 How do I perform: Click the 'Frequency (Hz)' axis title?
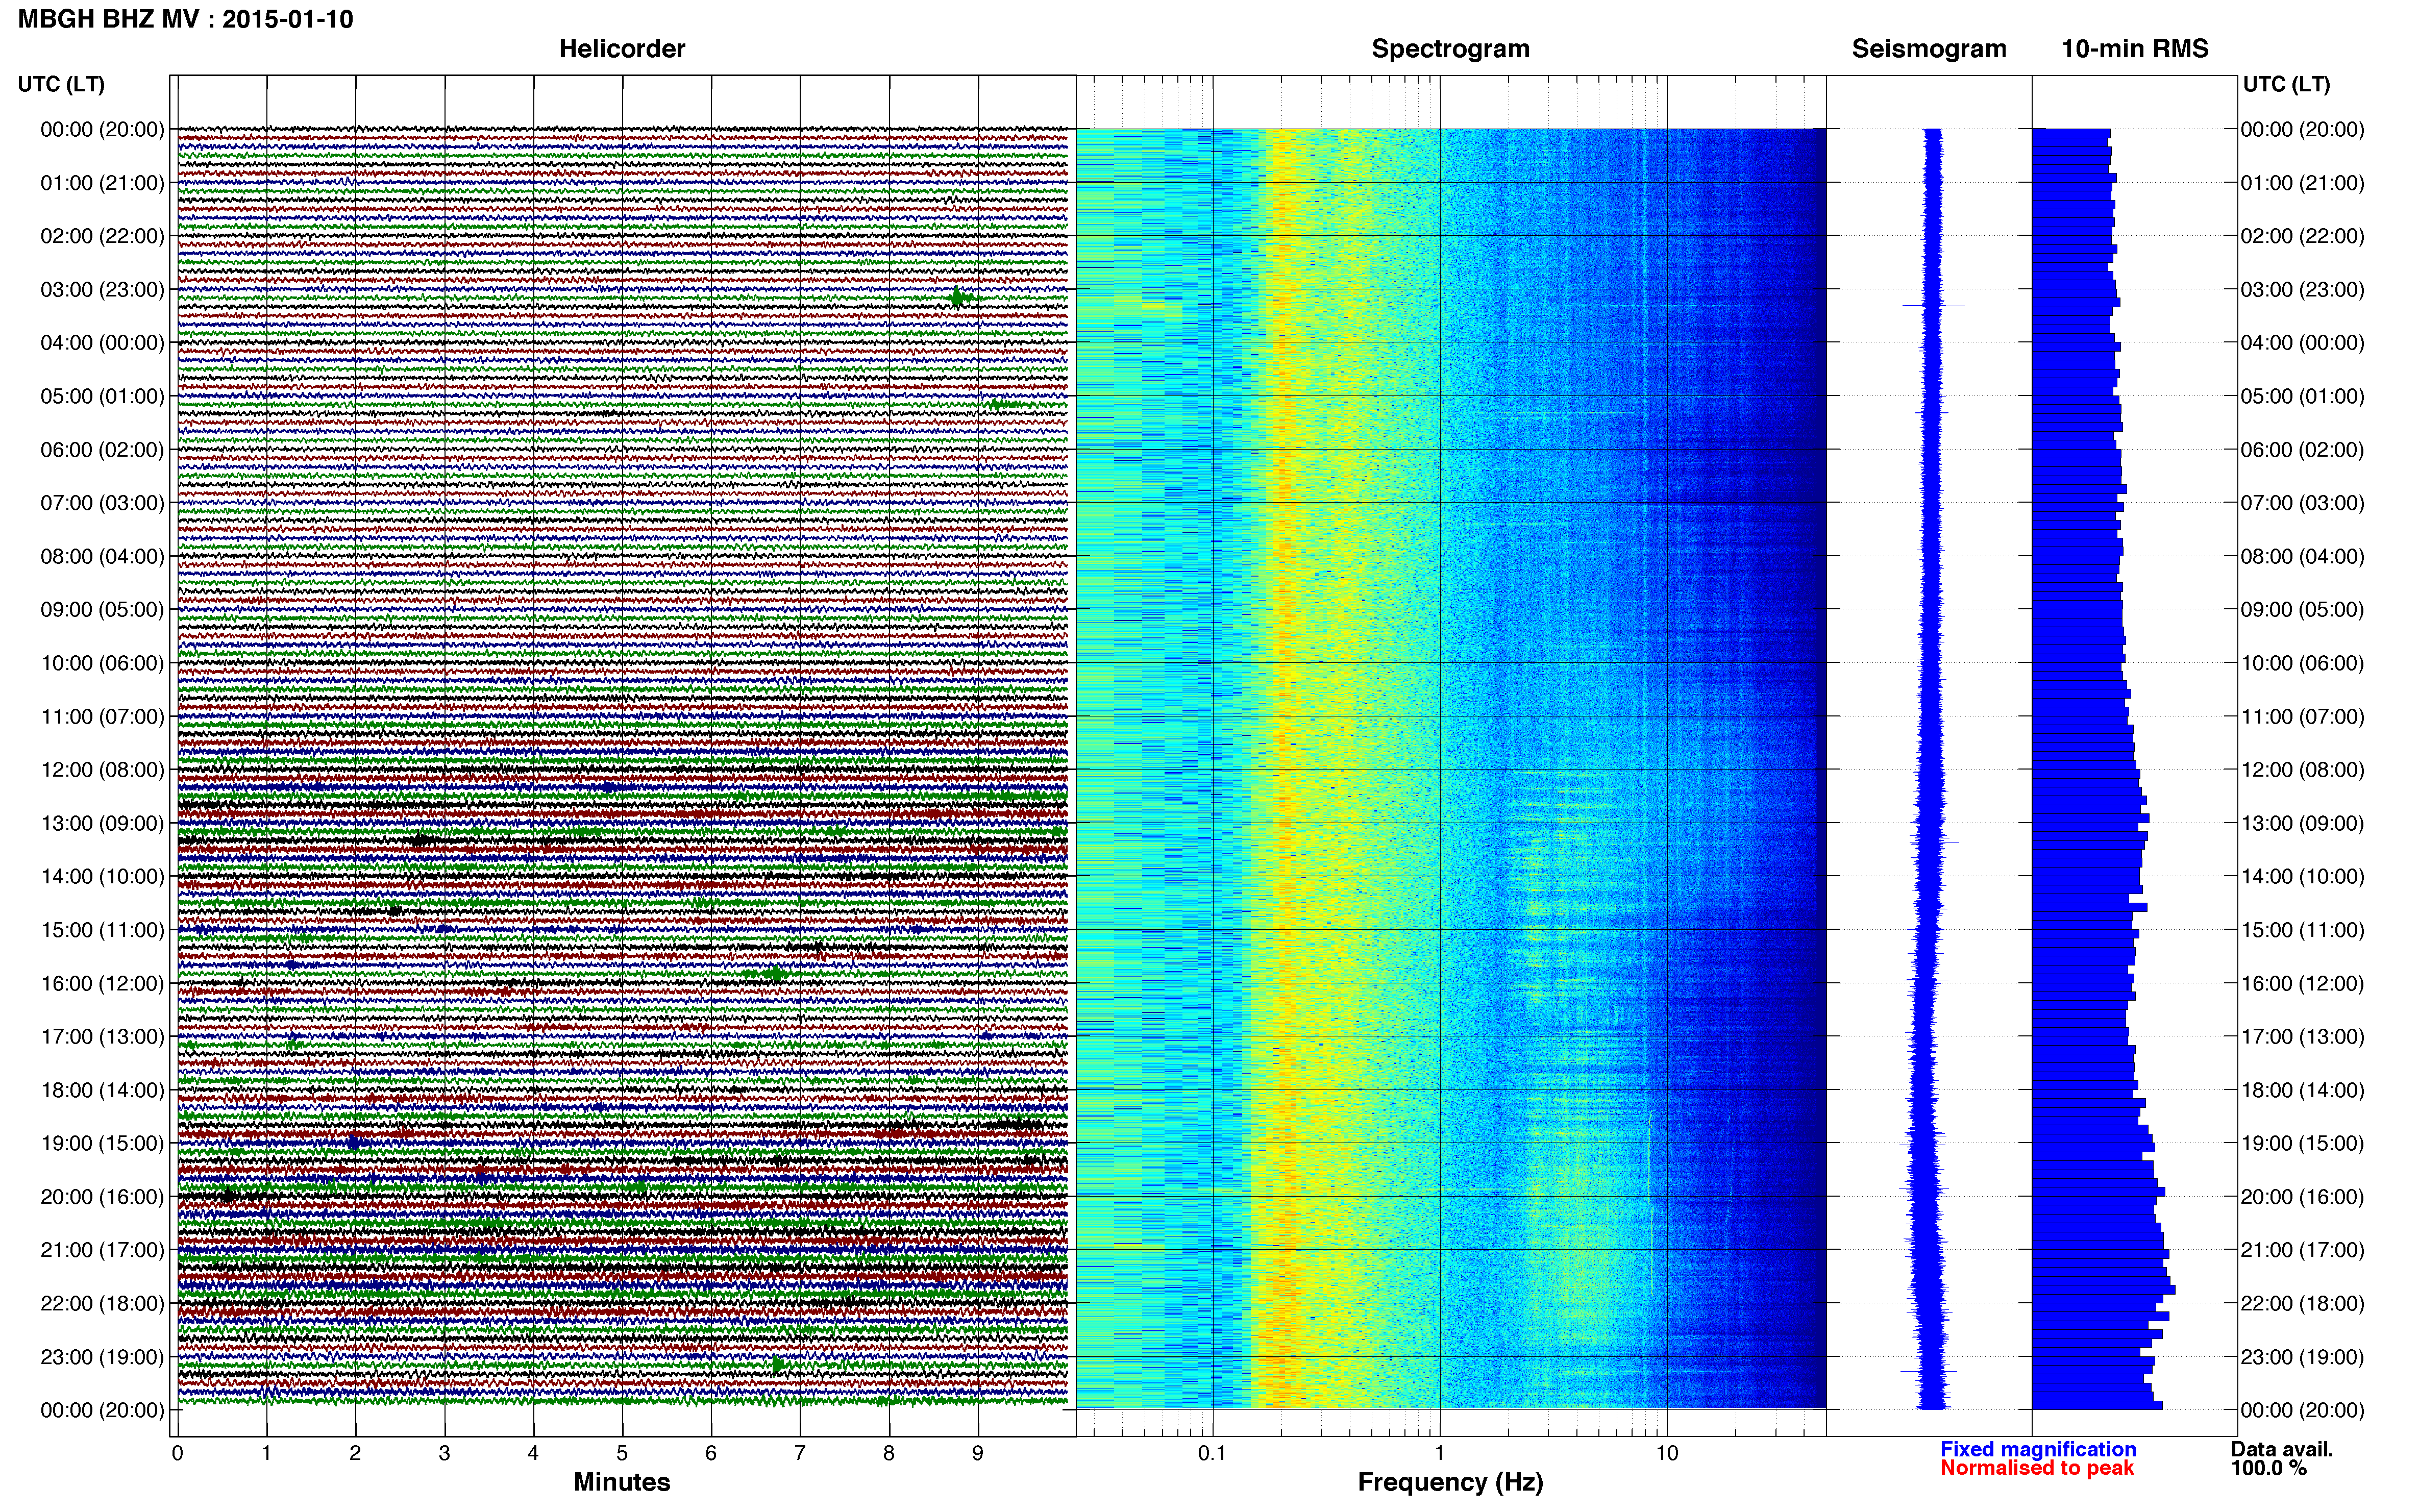(x=1450, y=1482)
